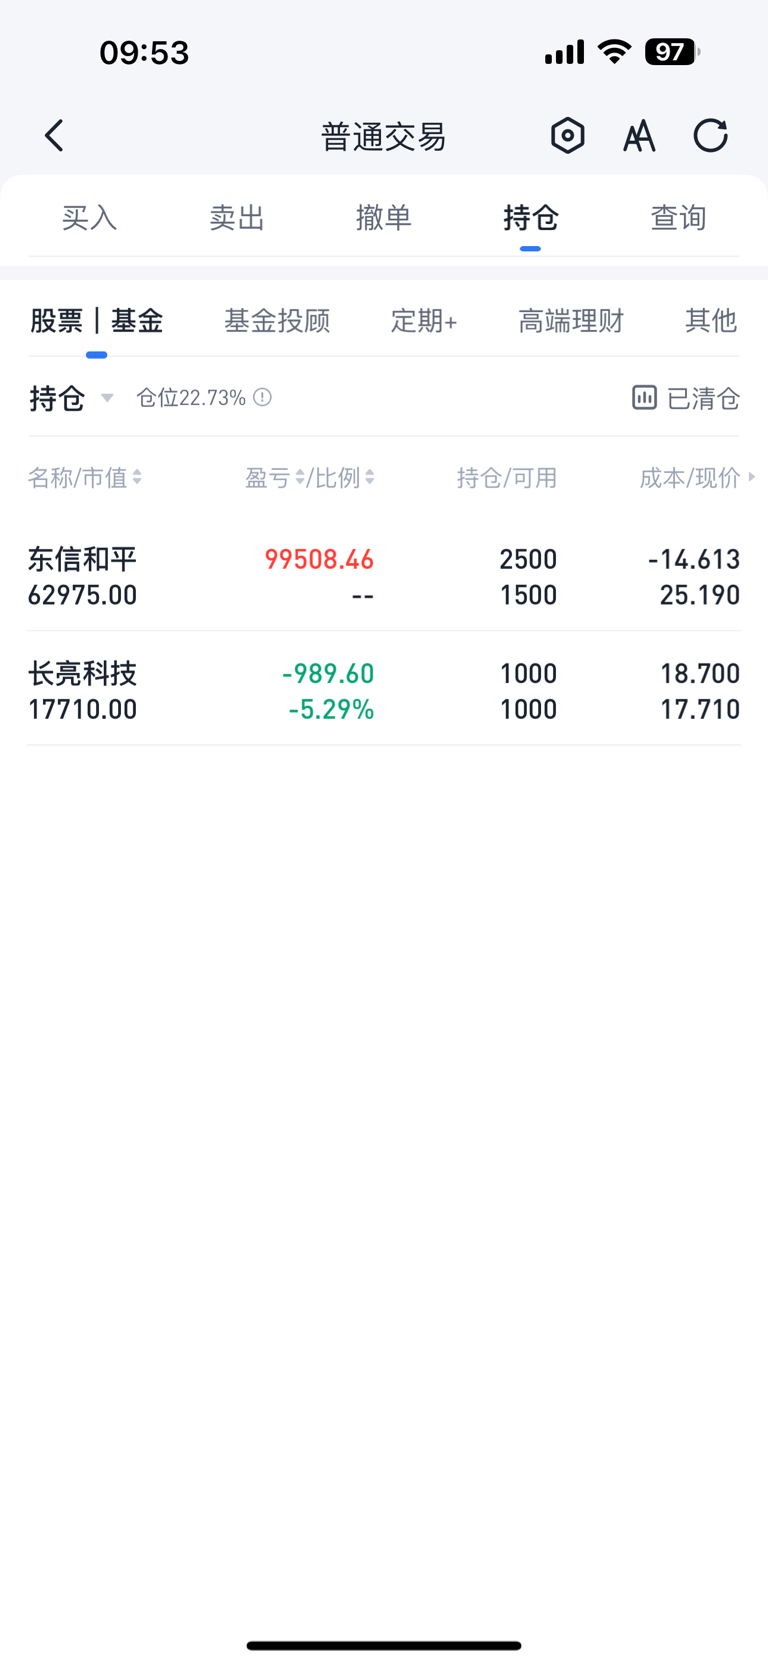Toggle the 比例 sort arrows
Viewport: 768px width, 1665px height.
point(369,478)
